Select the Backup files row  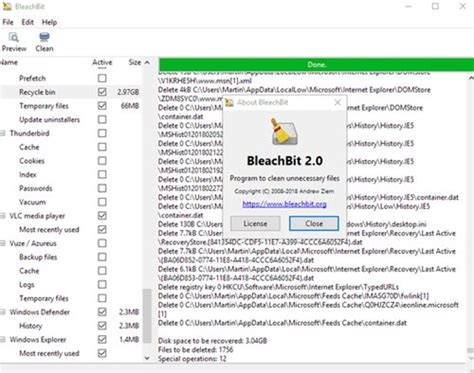tap(71, 257)
